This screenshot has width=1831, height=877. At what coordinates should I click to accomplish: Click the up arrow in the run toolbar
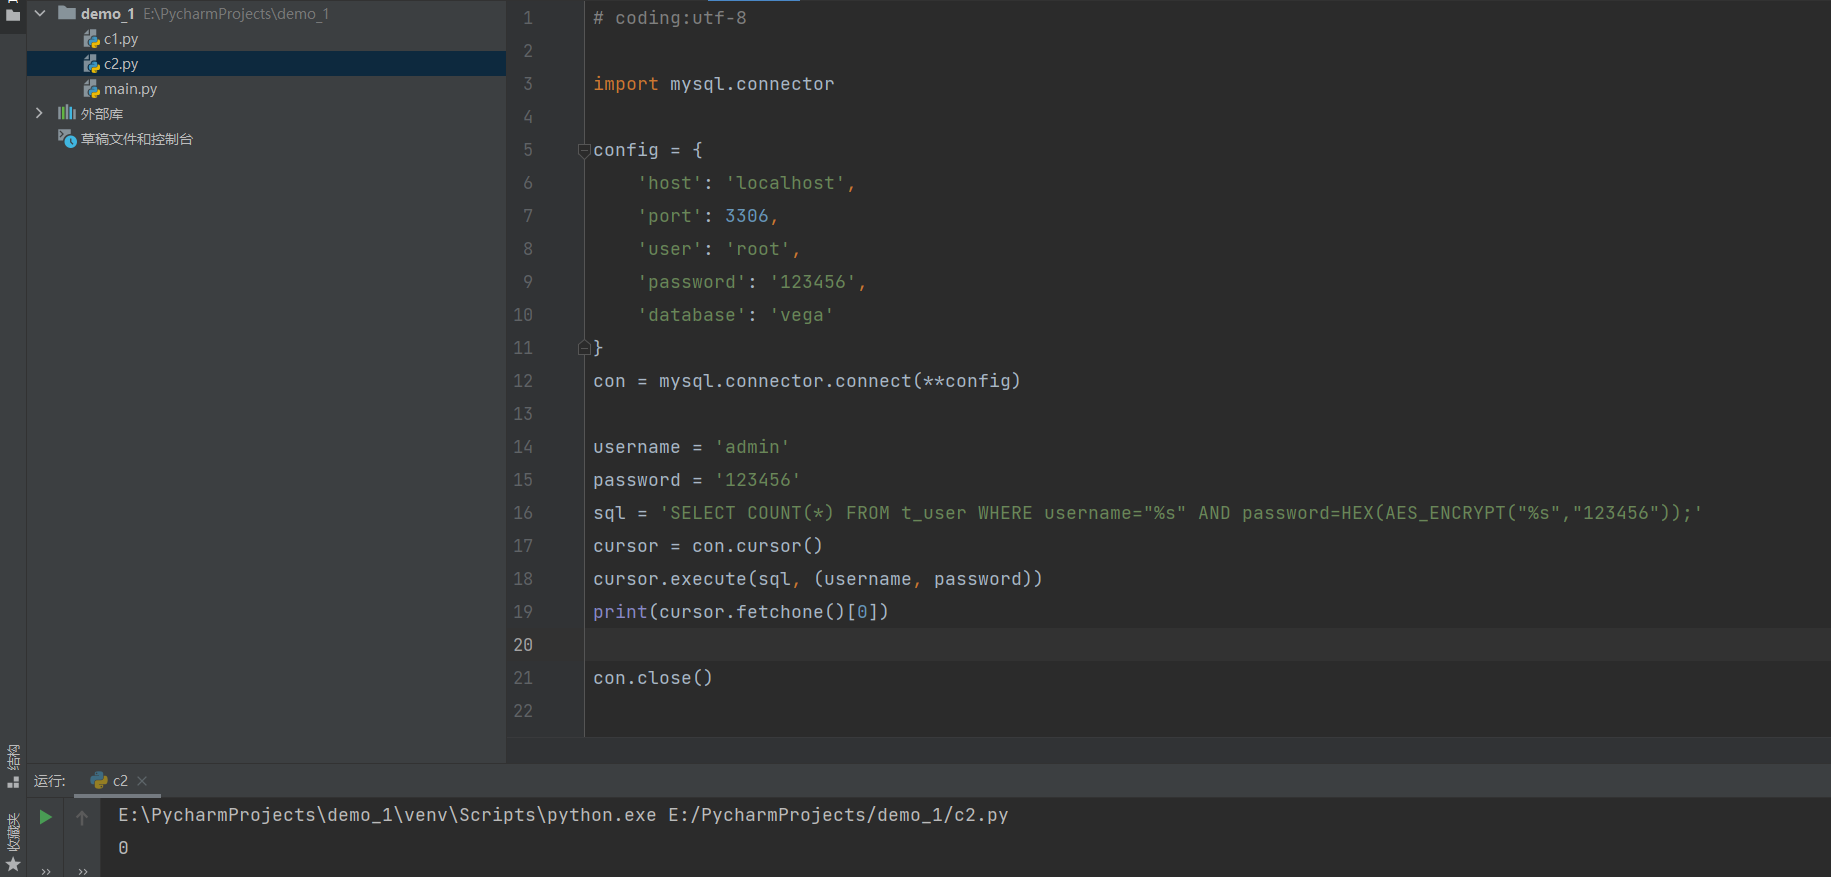pyautogui.click(x=82, y=817)
